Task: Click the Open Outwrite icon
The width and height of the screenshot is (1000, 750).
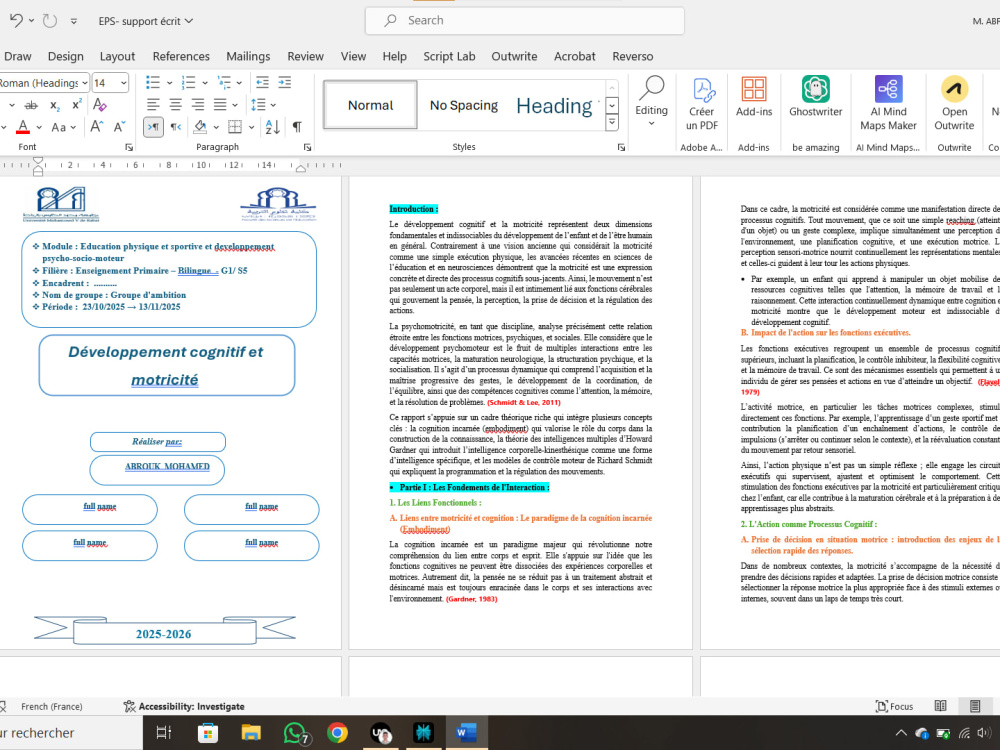Action: 954,103
